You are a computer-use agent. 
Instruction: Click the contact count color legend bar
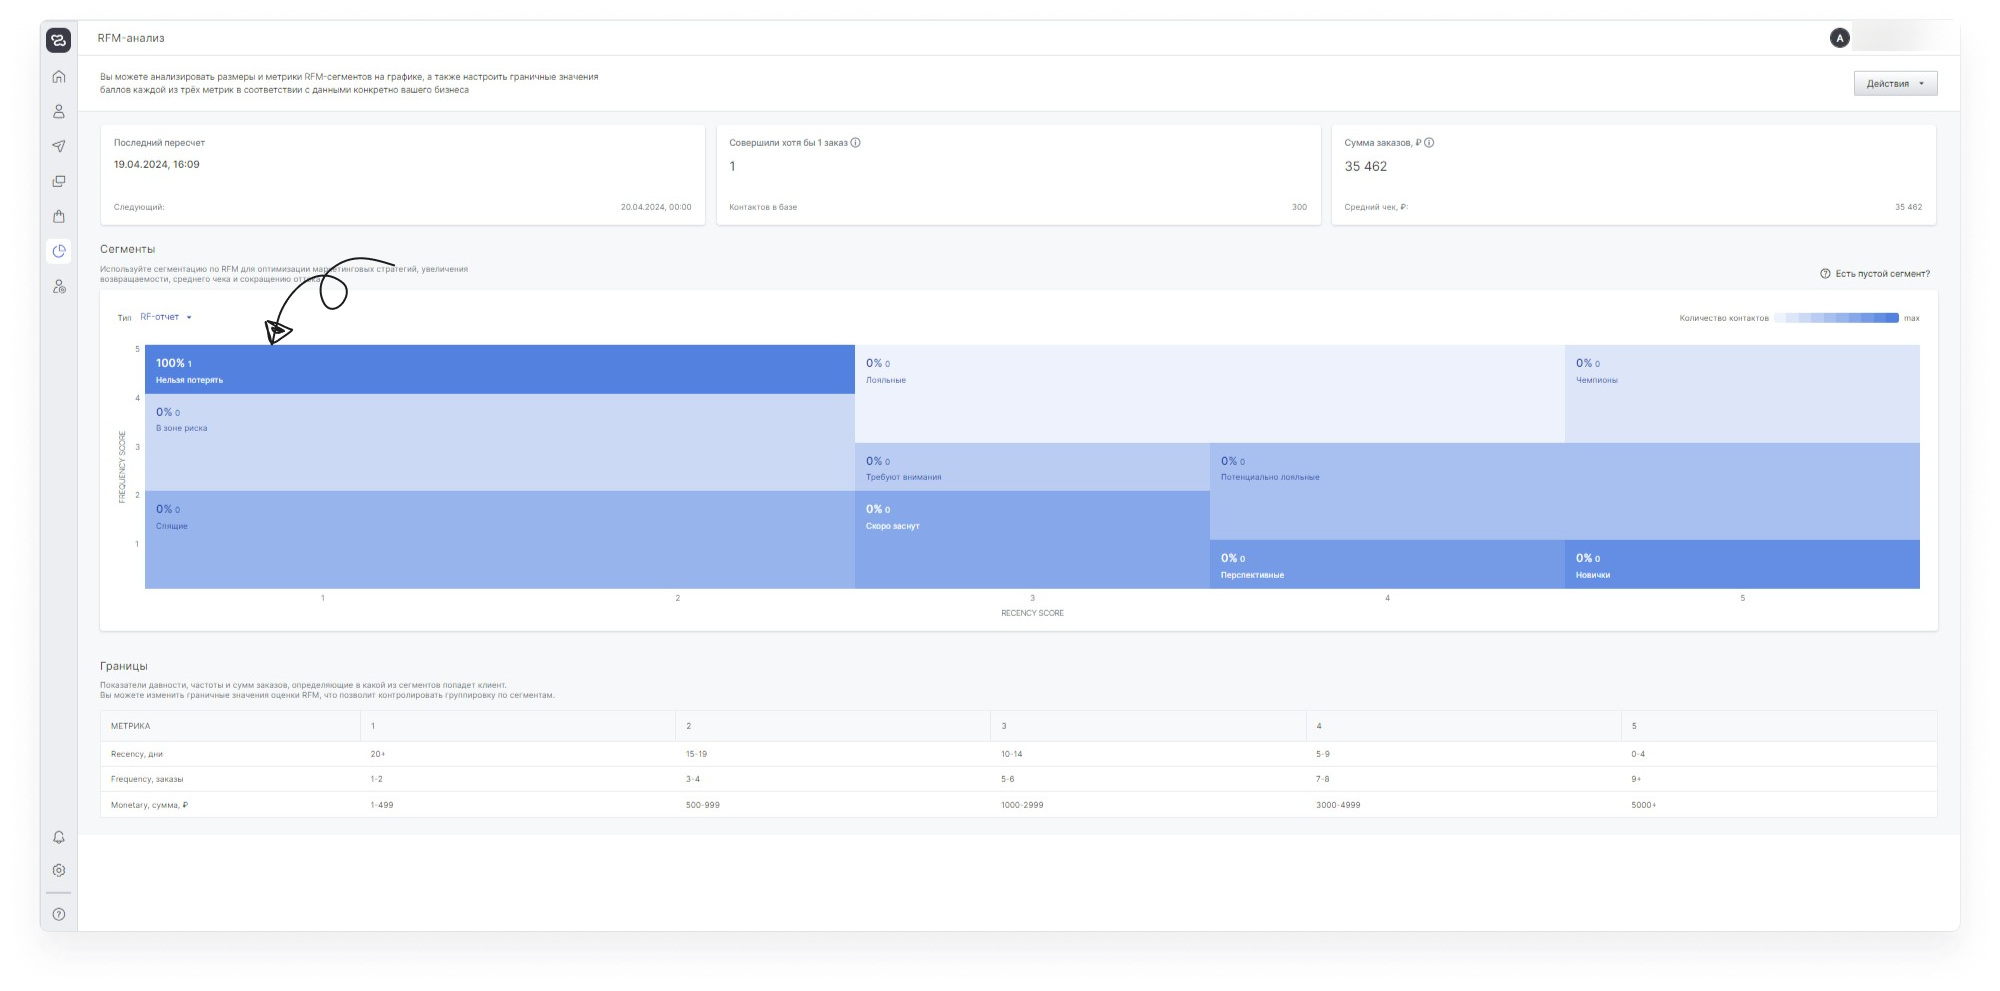pos(1836,318)
